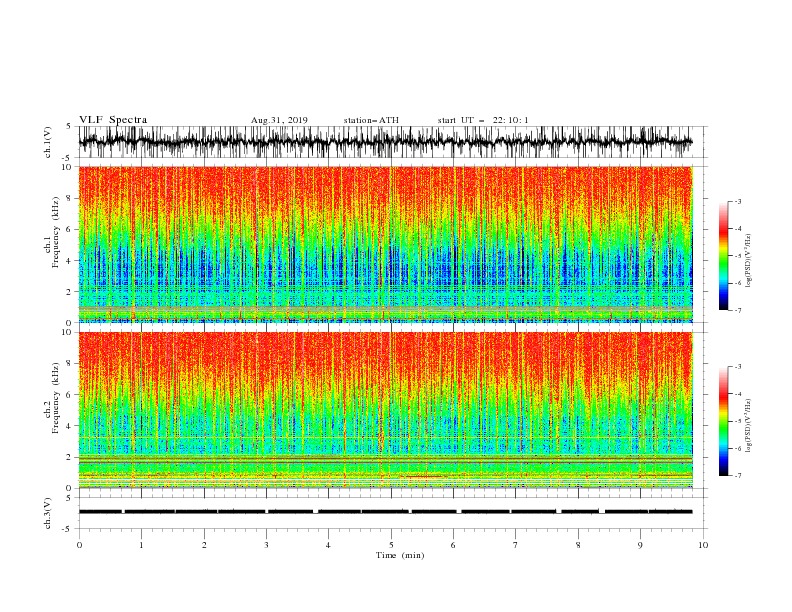The width and height of the screenshot is (792, 612).
Task: Click the VLF Spectra title text
Action: point(113,120)
